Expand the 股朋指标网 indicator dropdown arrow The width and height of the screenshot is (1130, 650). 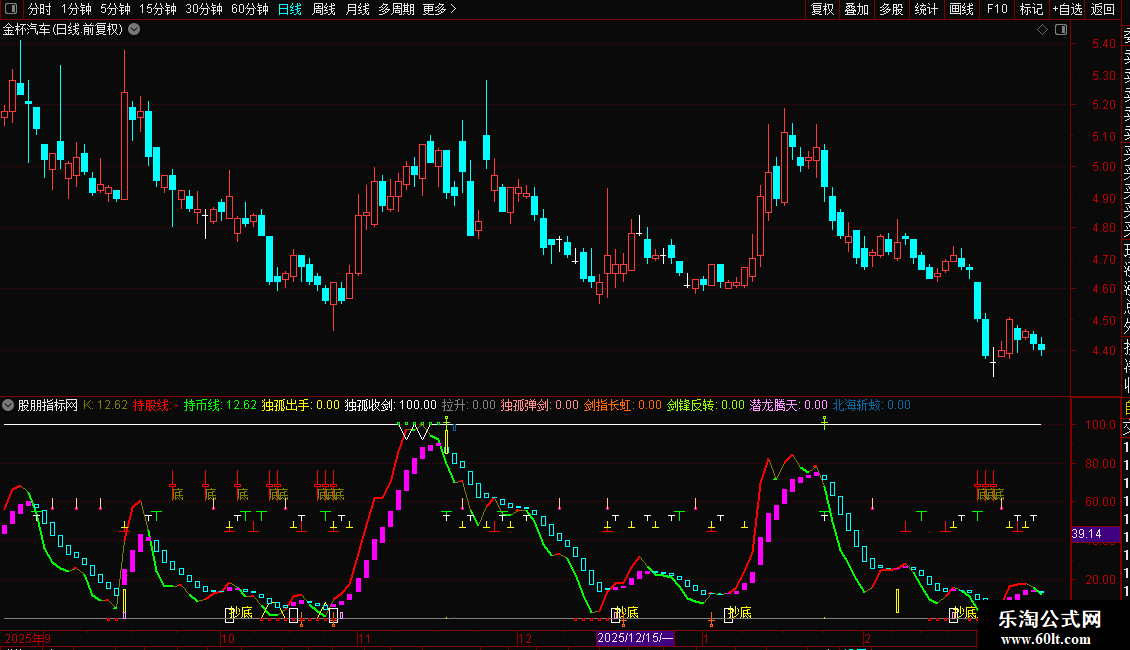click(9, 405)
